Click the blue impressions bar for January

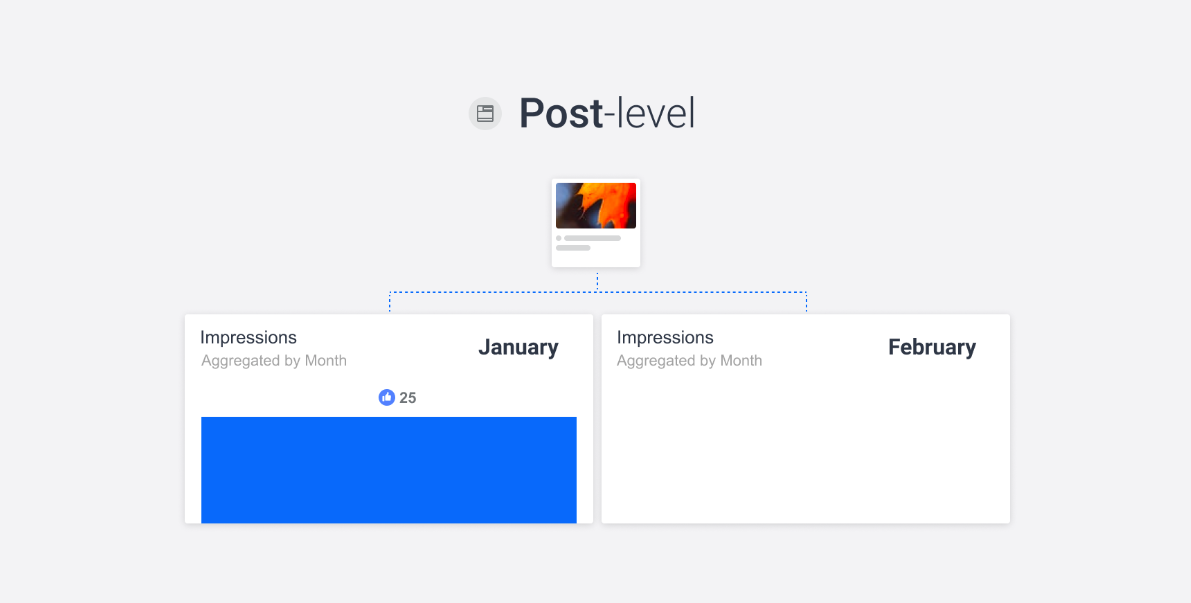point(389,470)
